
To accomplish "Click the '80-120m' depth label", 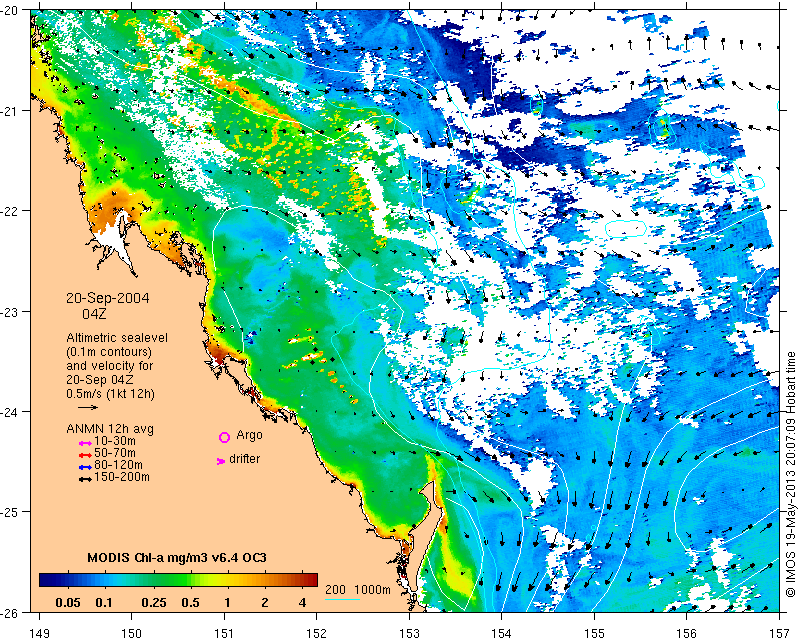I will click(x=118, y=465).
